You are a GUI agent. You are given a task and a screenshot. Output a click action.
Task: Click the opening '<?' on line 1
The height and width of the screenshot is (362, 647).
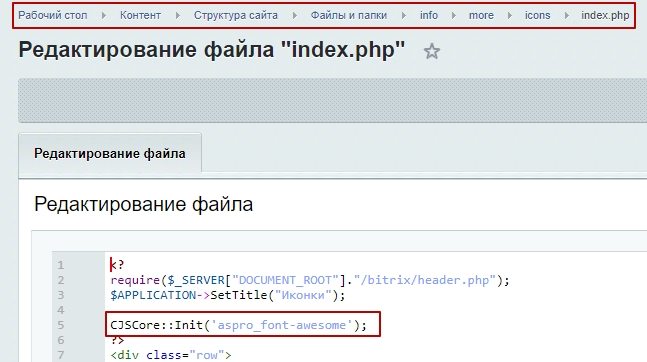tap(117, 265)
